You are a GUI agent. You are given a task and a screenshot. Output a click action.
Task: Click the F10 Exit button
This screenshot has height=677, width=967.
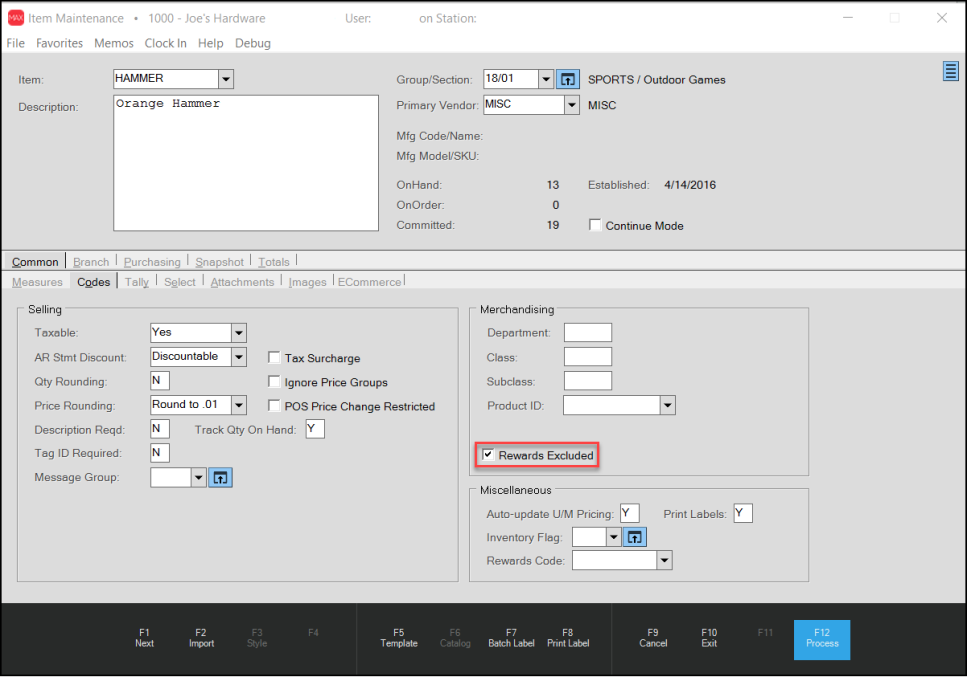pyautogui.click(x=709, y=638)
